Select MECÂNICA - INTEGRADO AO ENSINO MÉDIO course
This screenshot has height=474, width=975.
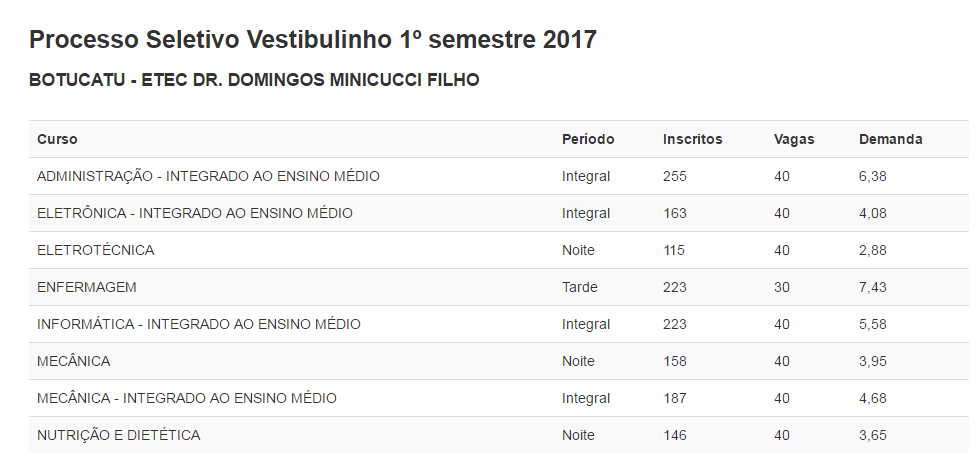(x=187, y=398)
